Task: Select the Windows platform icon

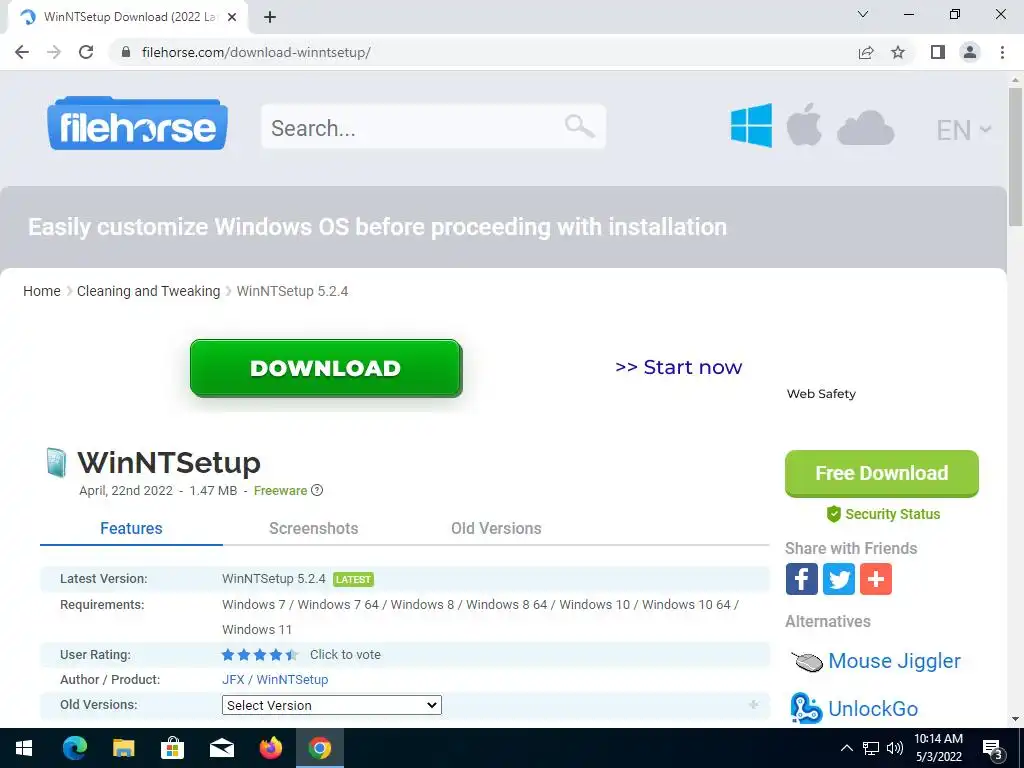Action: 751,125
